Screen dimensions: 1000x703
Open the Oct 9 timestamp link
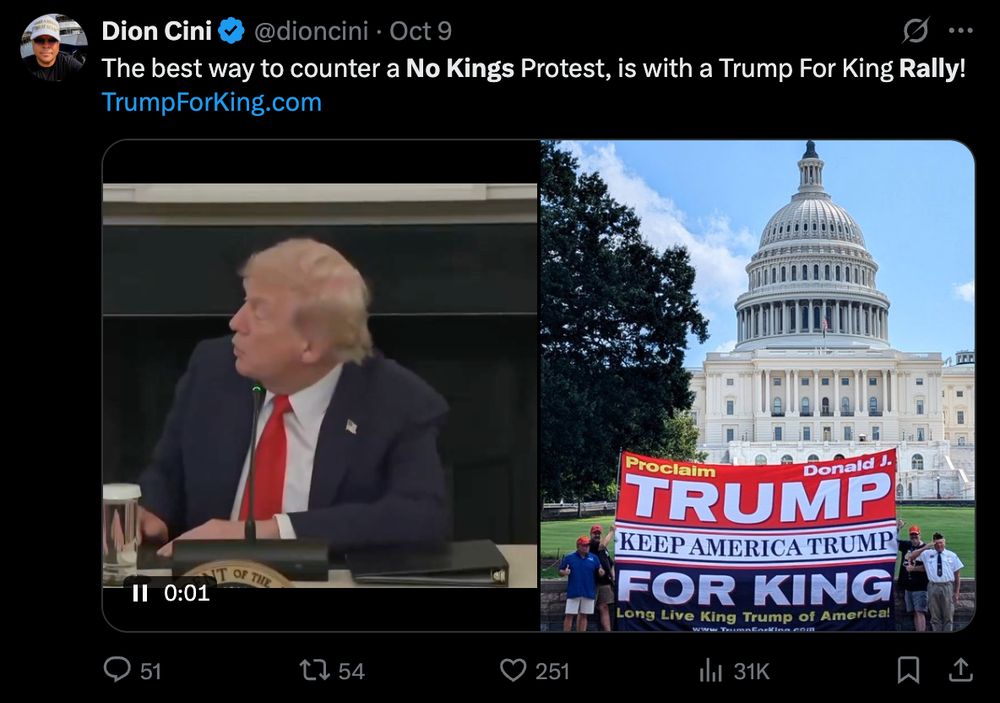tap(420, 31)
